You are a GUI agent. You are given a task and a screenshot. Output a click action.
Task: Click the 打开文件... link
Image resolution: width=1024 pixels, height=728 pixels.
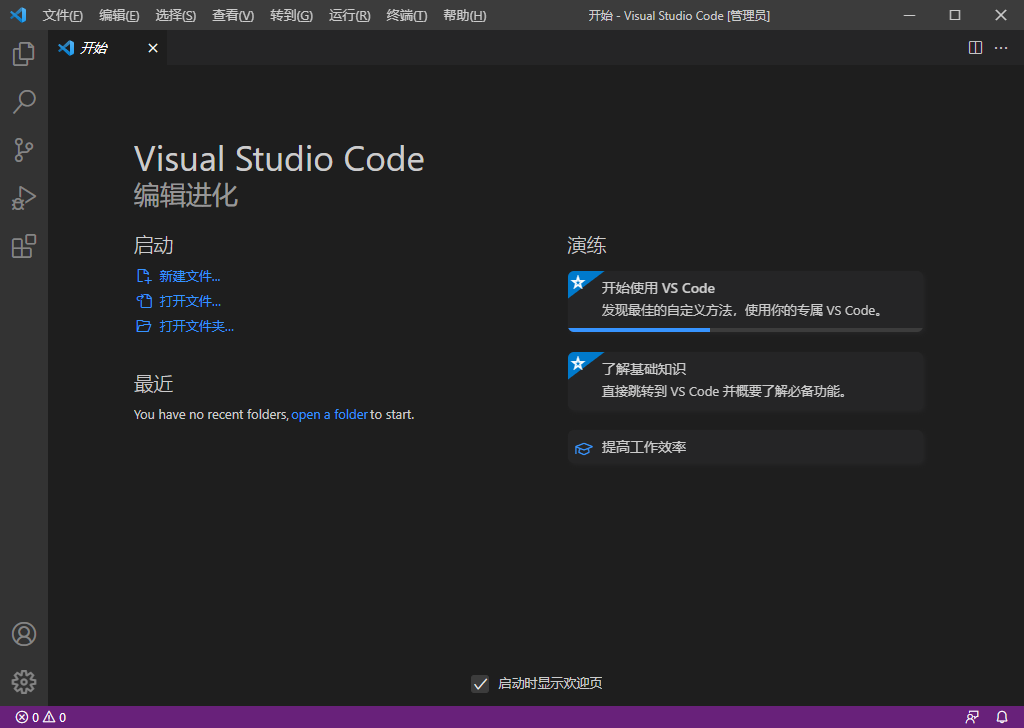click(x=190, y=301)
